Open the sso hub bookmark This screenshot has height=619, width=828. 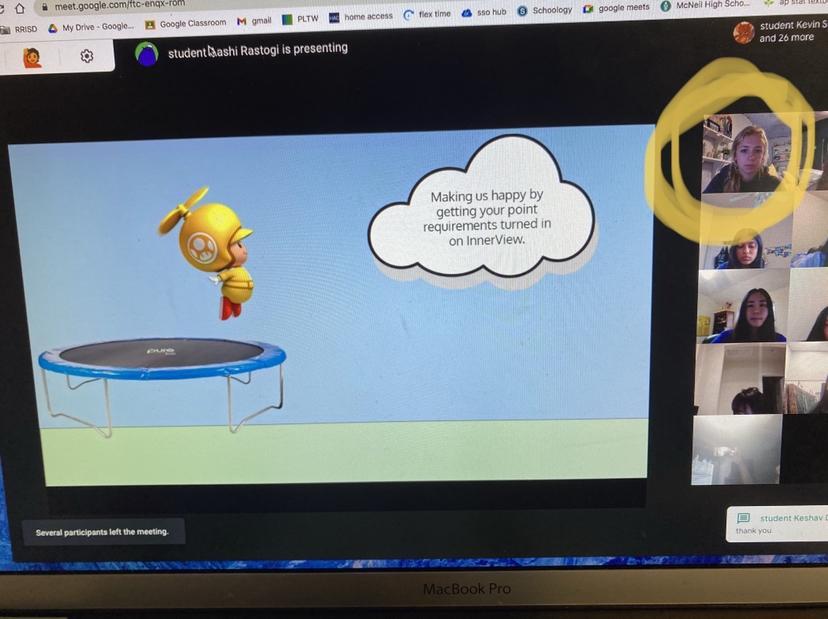484,12
